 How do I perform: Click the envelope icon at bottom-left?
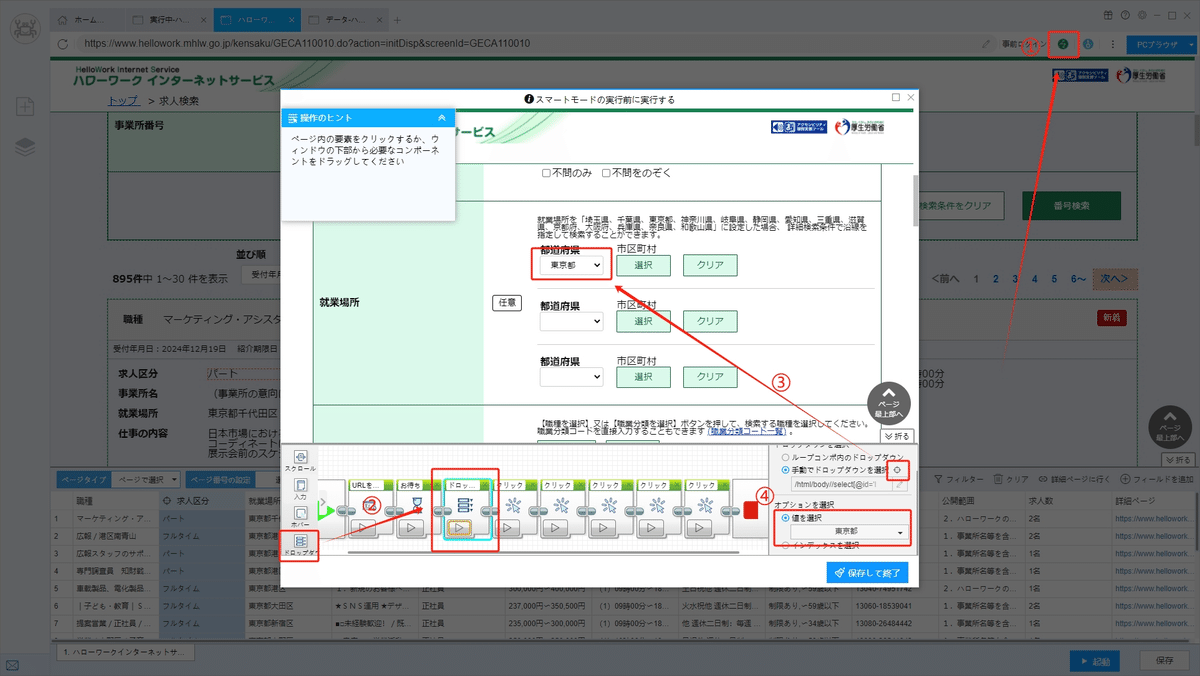[12, 665]
